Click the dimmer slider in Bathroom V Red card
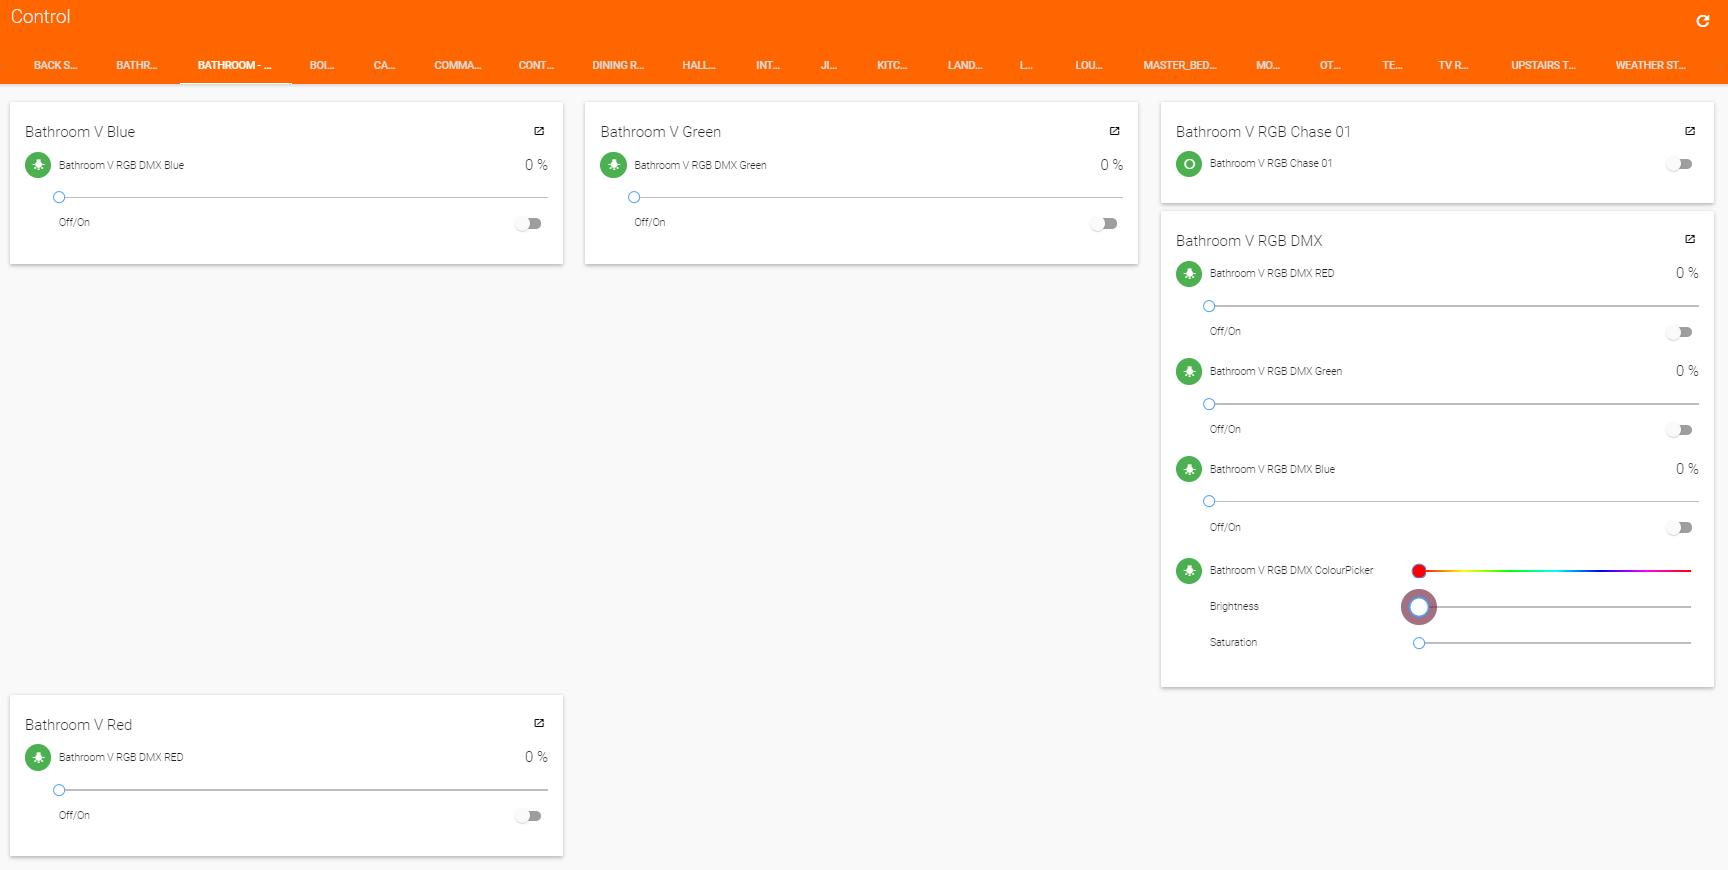 click(303, 790)
